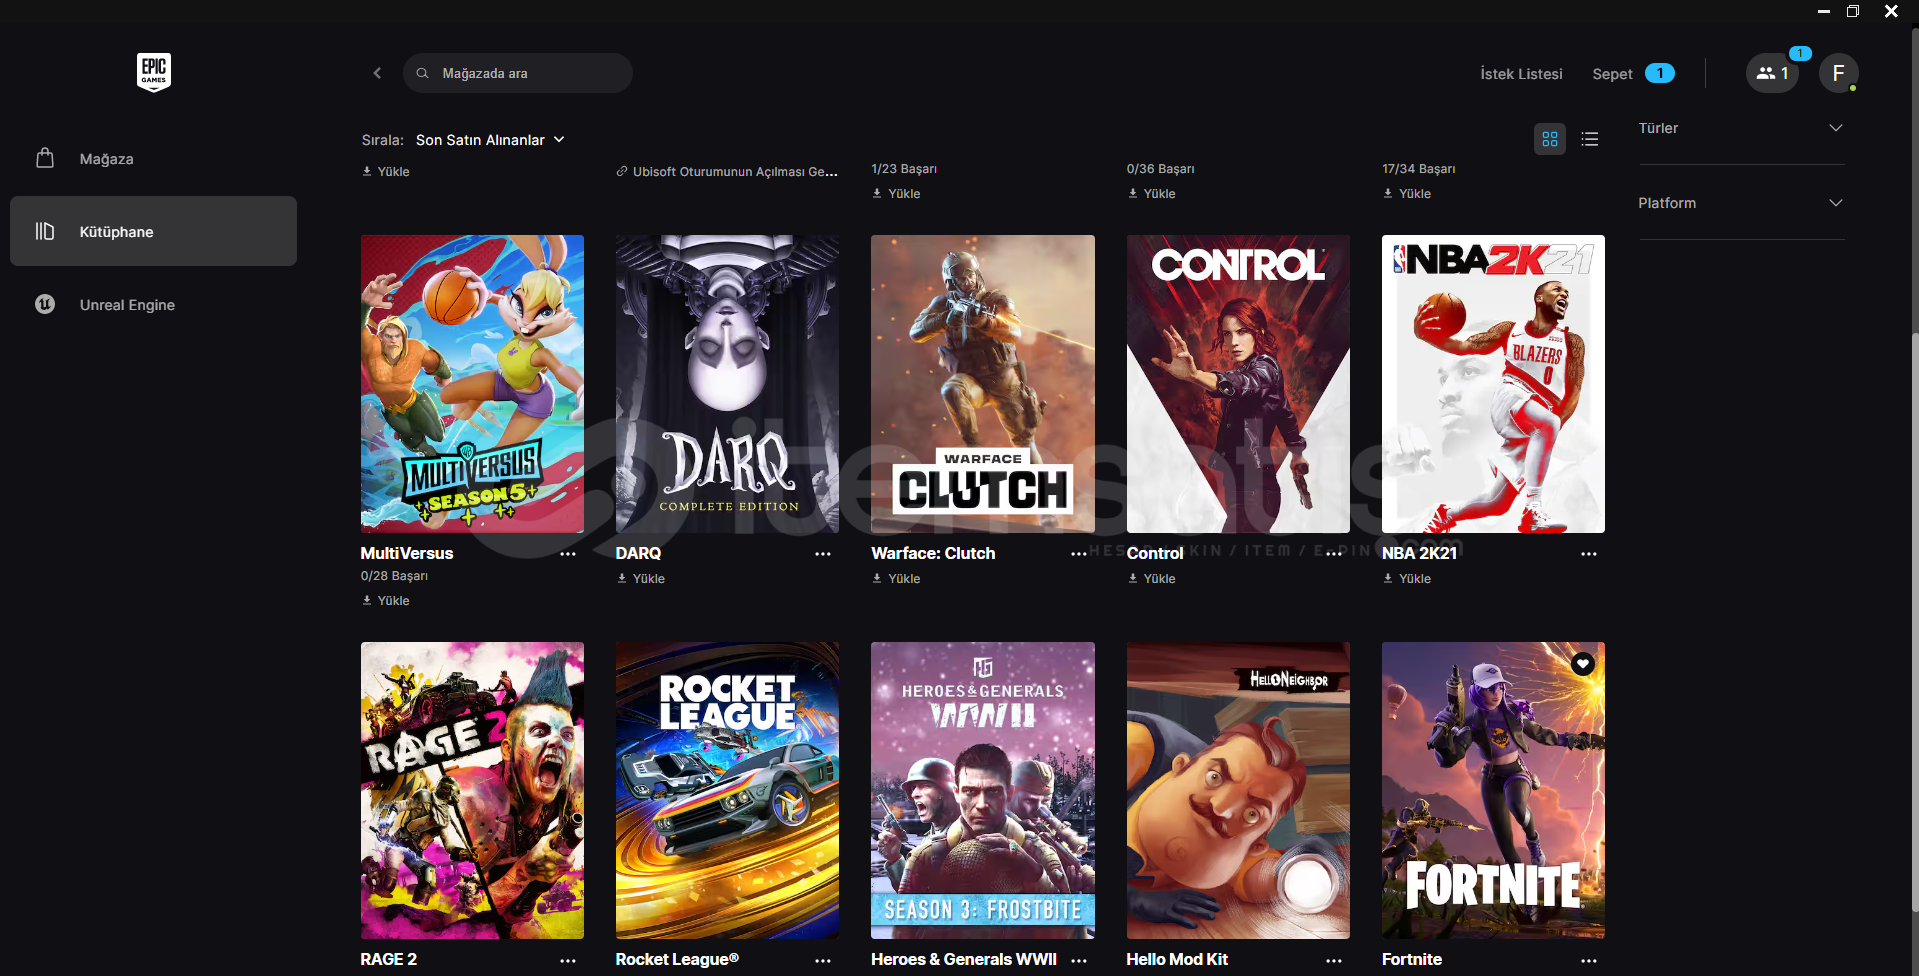This screenshot has height=976, width=1919.
Task: Open Rocket League three-dot options menu
Action: click(823, 960)
